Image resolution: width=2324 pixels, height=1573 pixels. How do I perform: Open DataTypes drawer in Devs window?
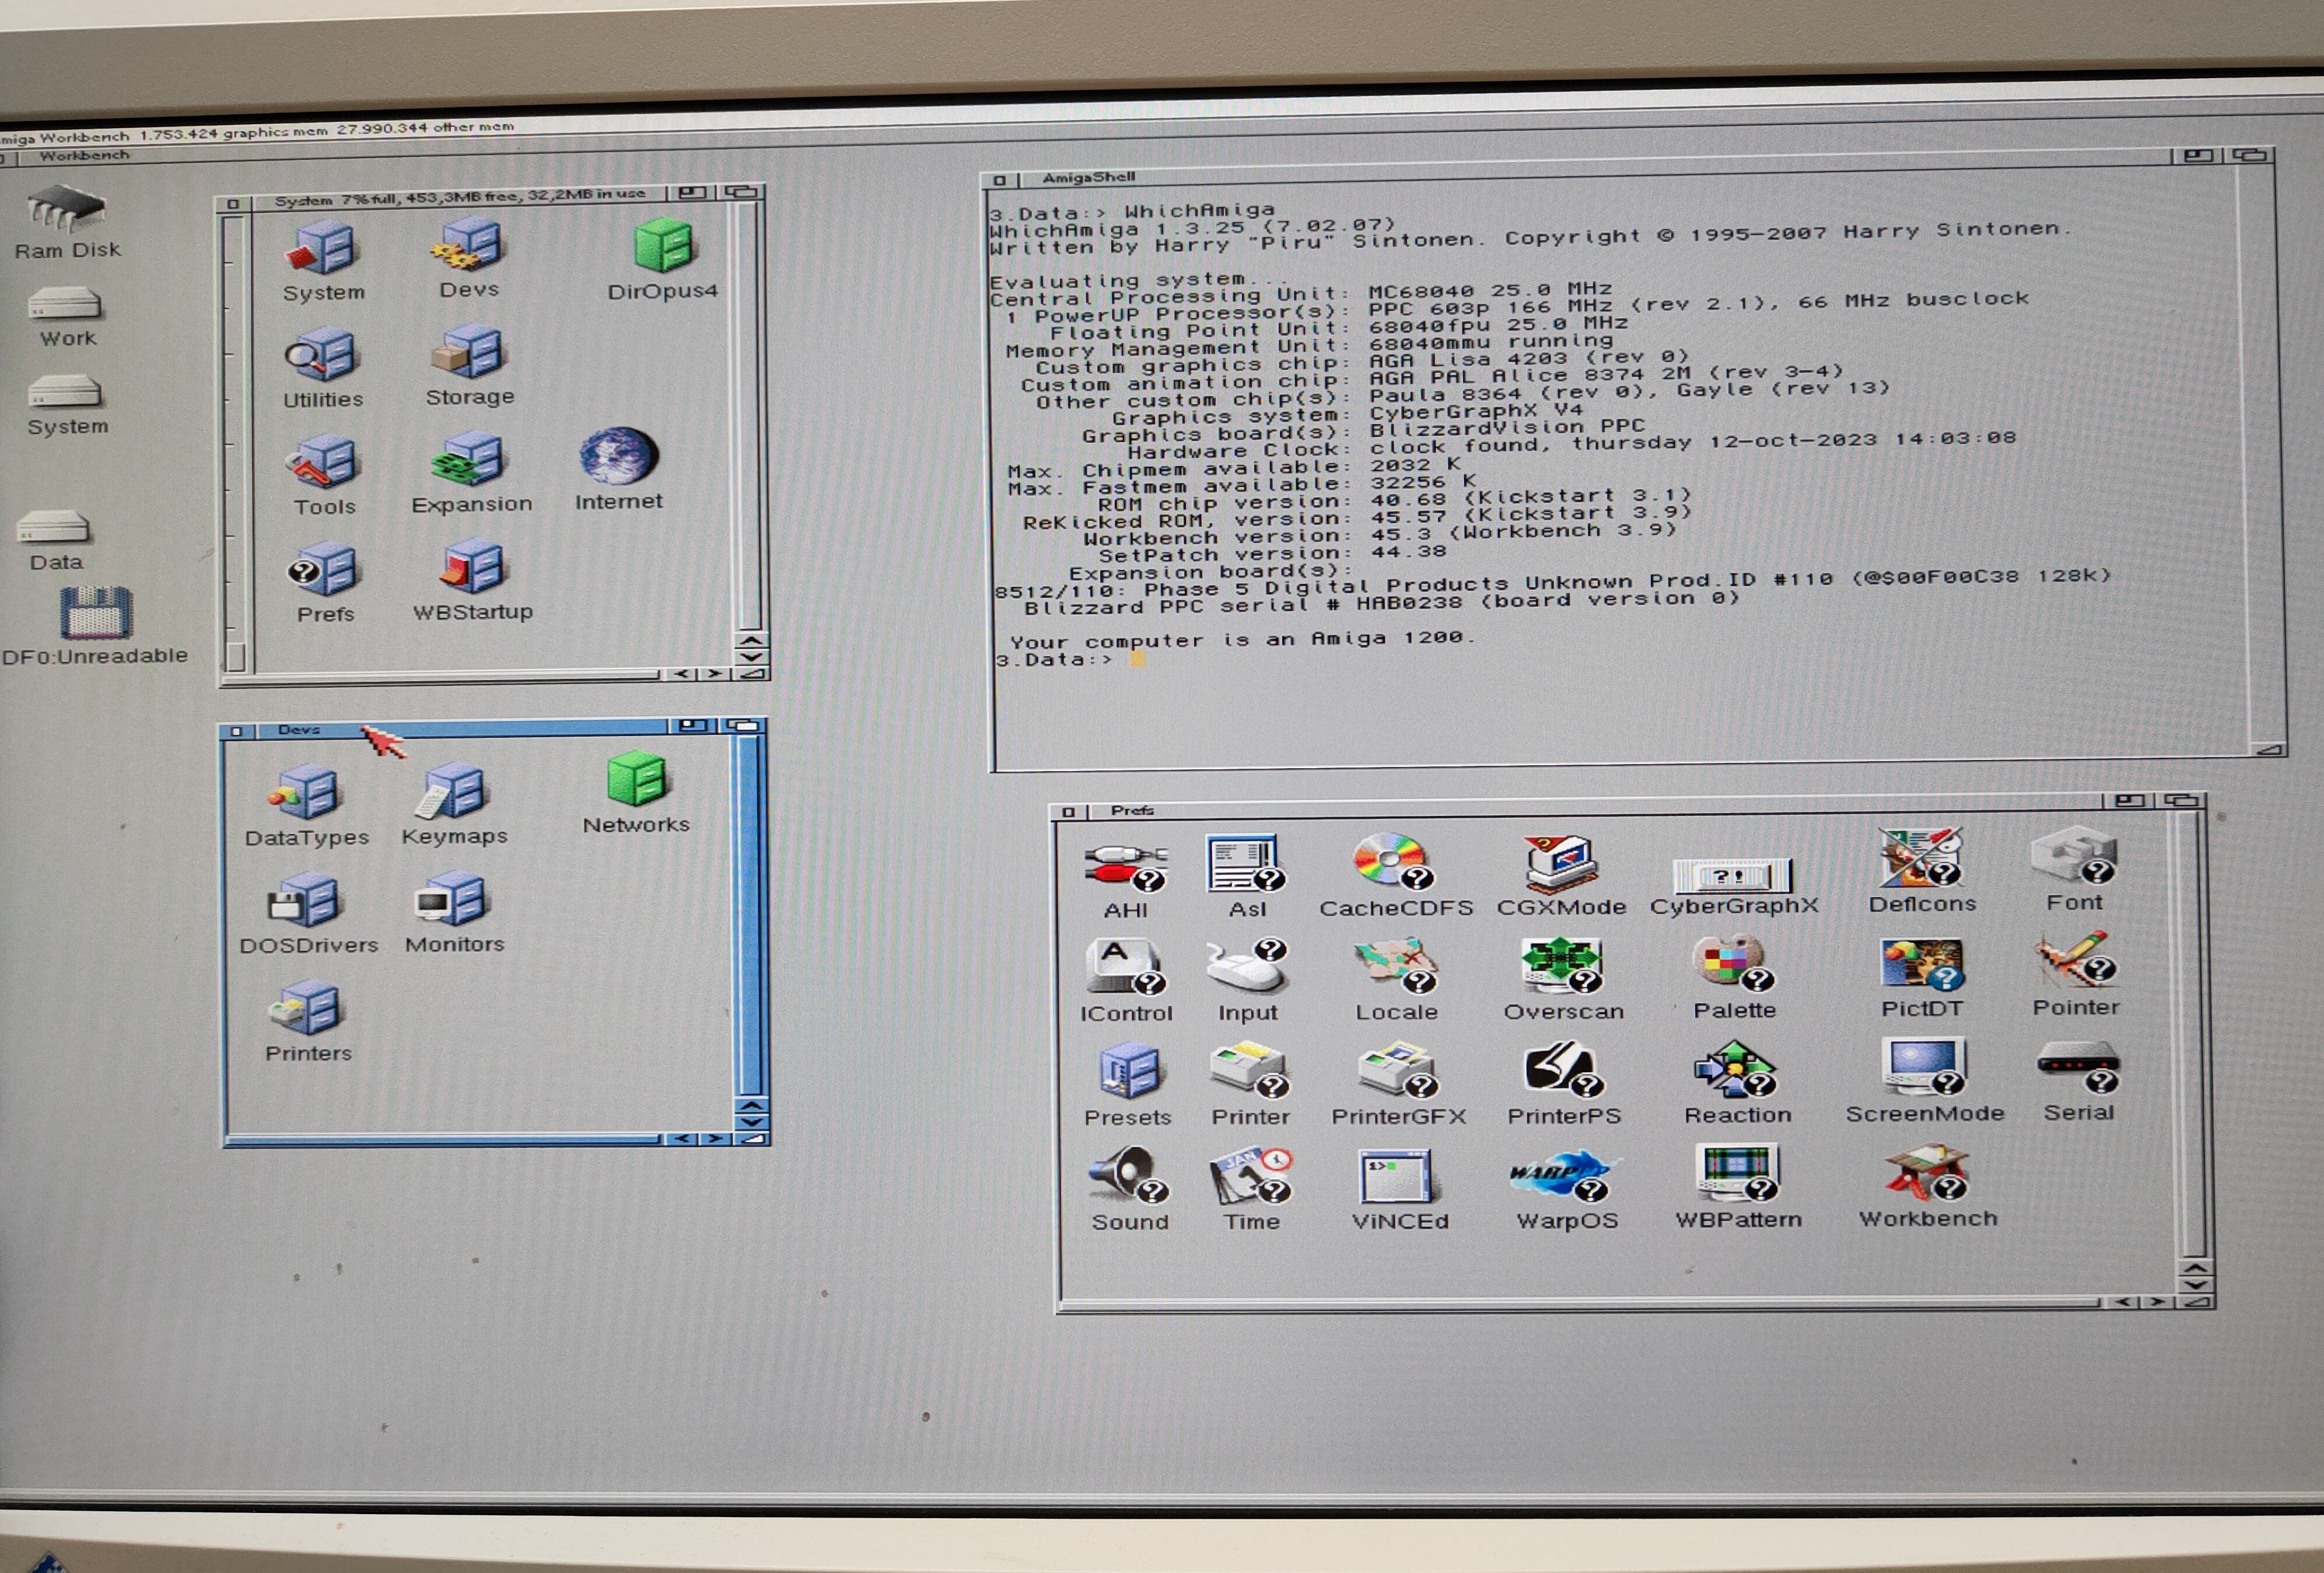305,792
